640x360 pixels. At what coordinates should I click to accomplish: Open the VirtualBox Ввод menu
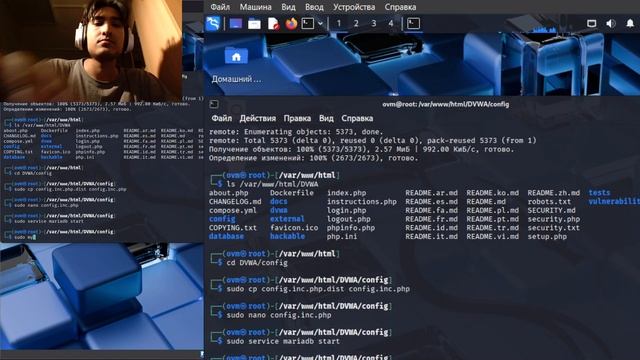click(314, 7)
